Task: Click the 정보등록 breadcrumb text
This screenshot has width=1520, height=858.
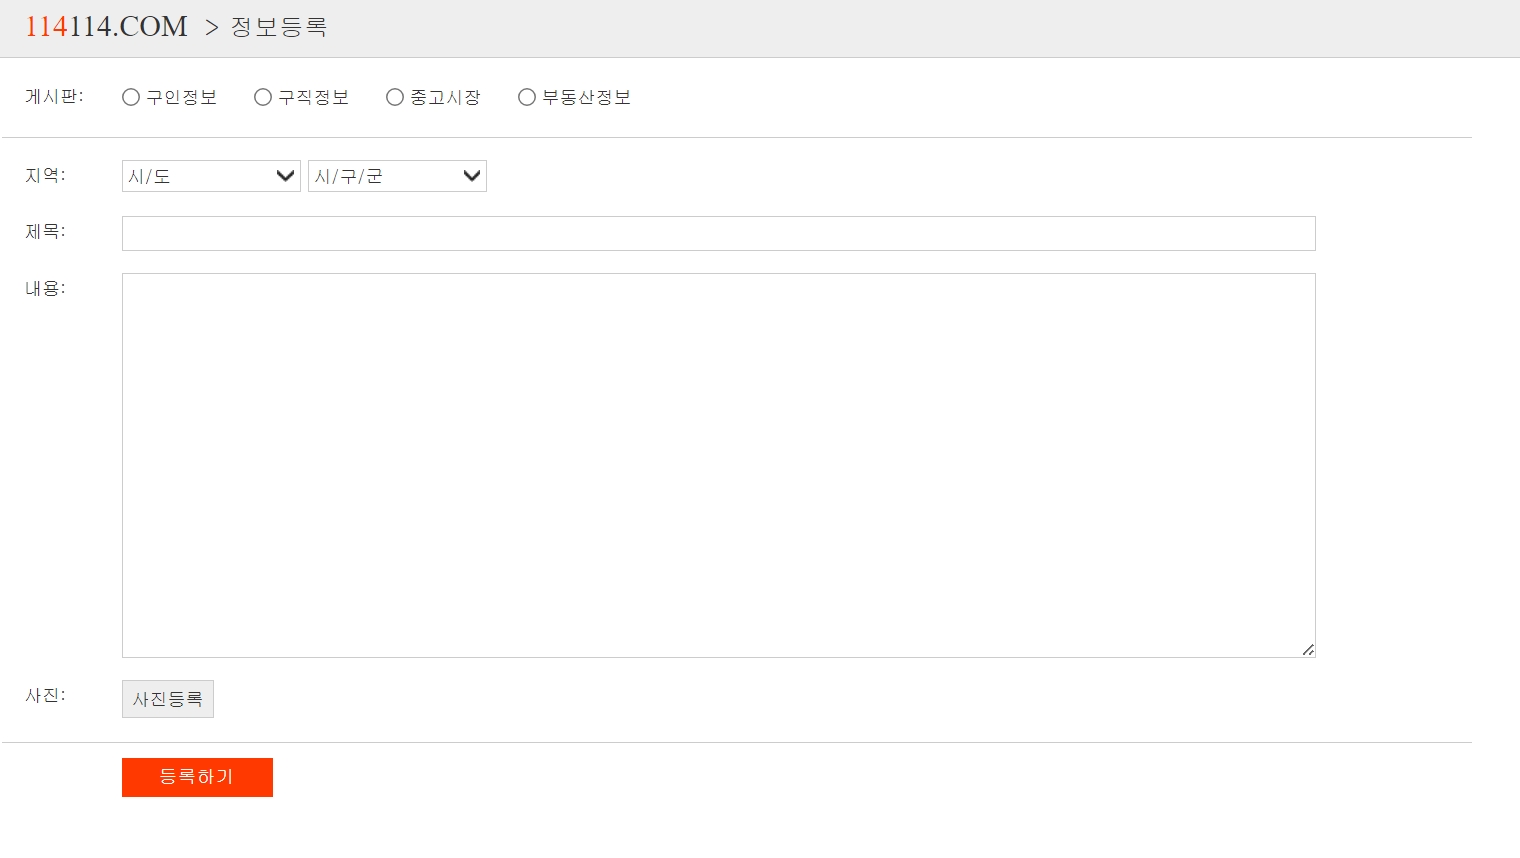Action: [x=279, y=27]
